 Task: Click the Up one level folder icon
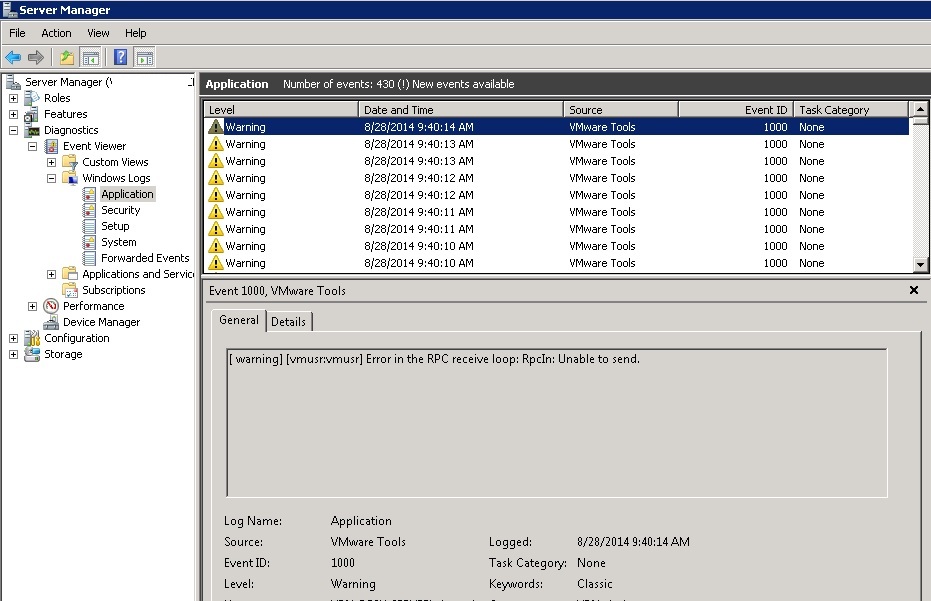(66, 58)
